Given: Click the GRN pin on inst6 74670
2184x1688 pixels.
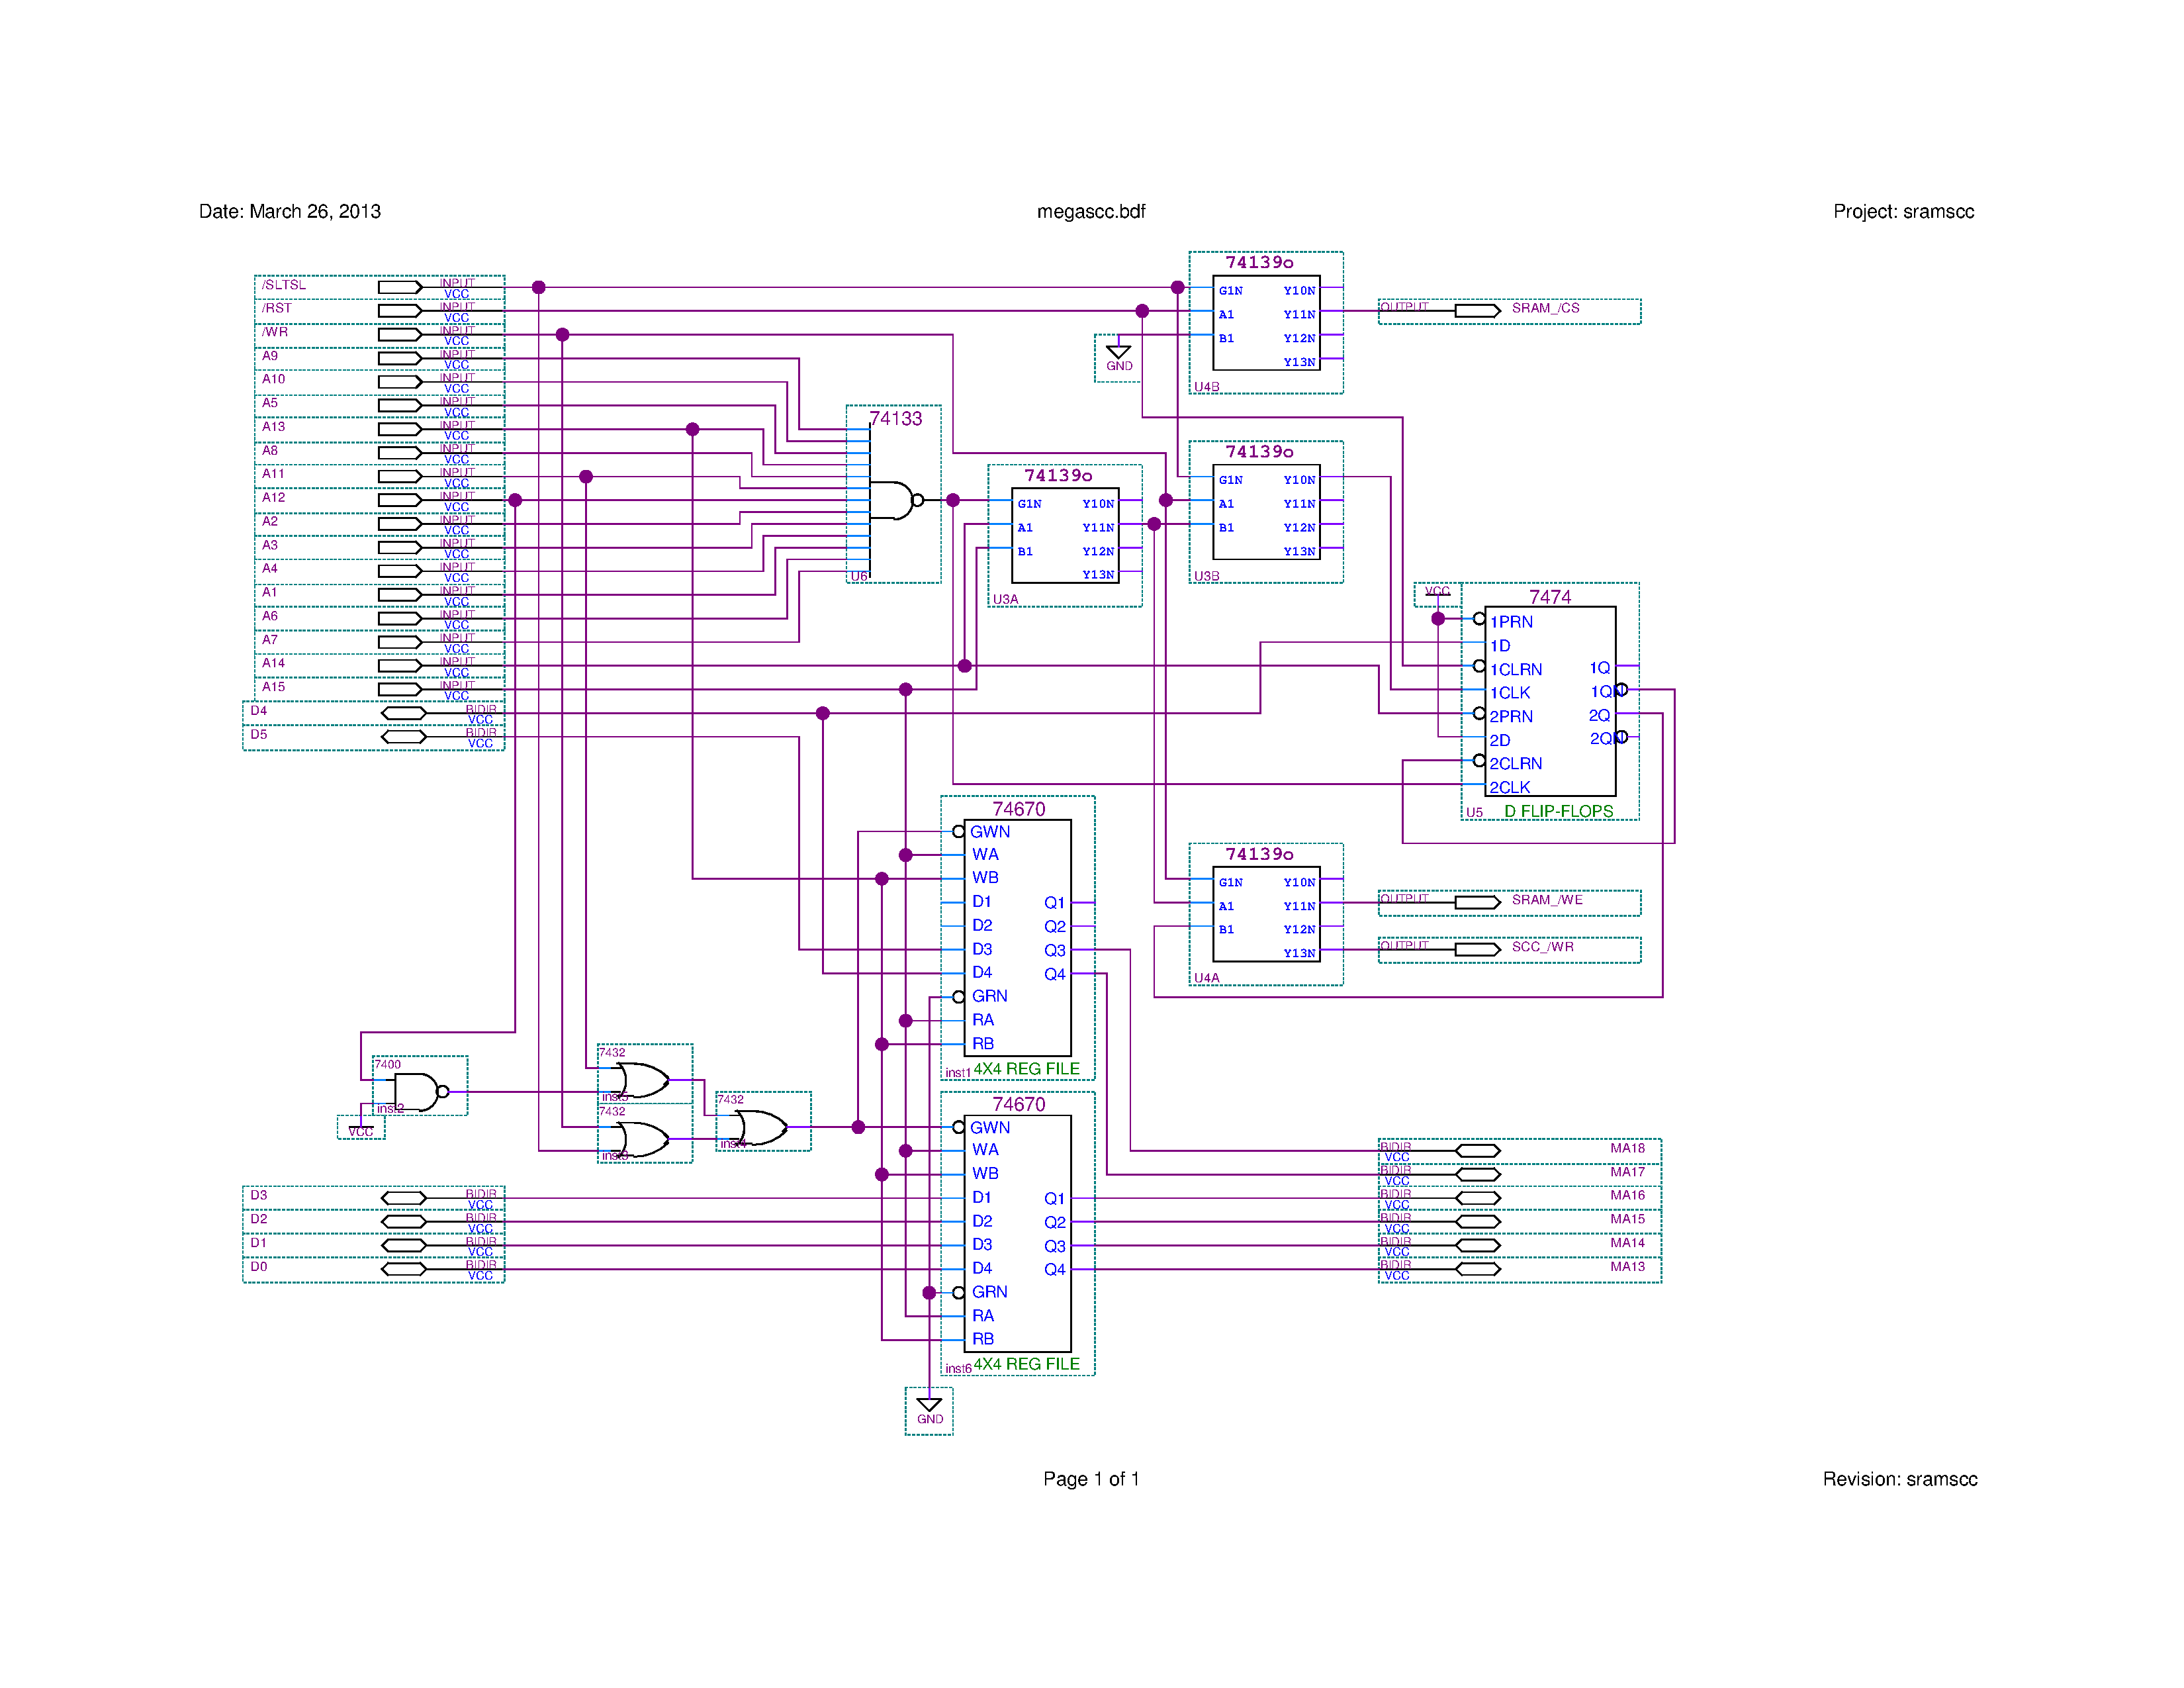Looking at the screenshot, I should coord(990,1292).
